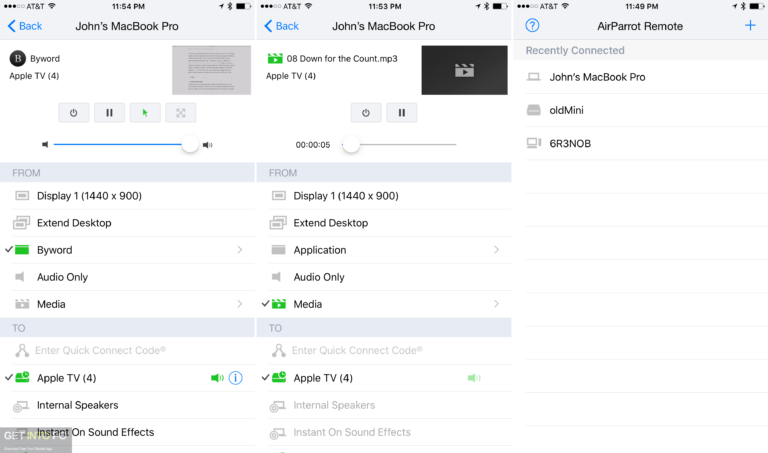The width and height of the screenshot is (768, 453).
Task: Open Apple TV (4) info button
Action: 236,378
